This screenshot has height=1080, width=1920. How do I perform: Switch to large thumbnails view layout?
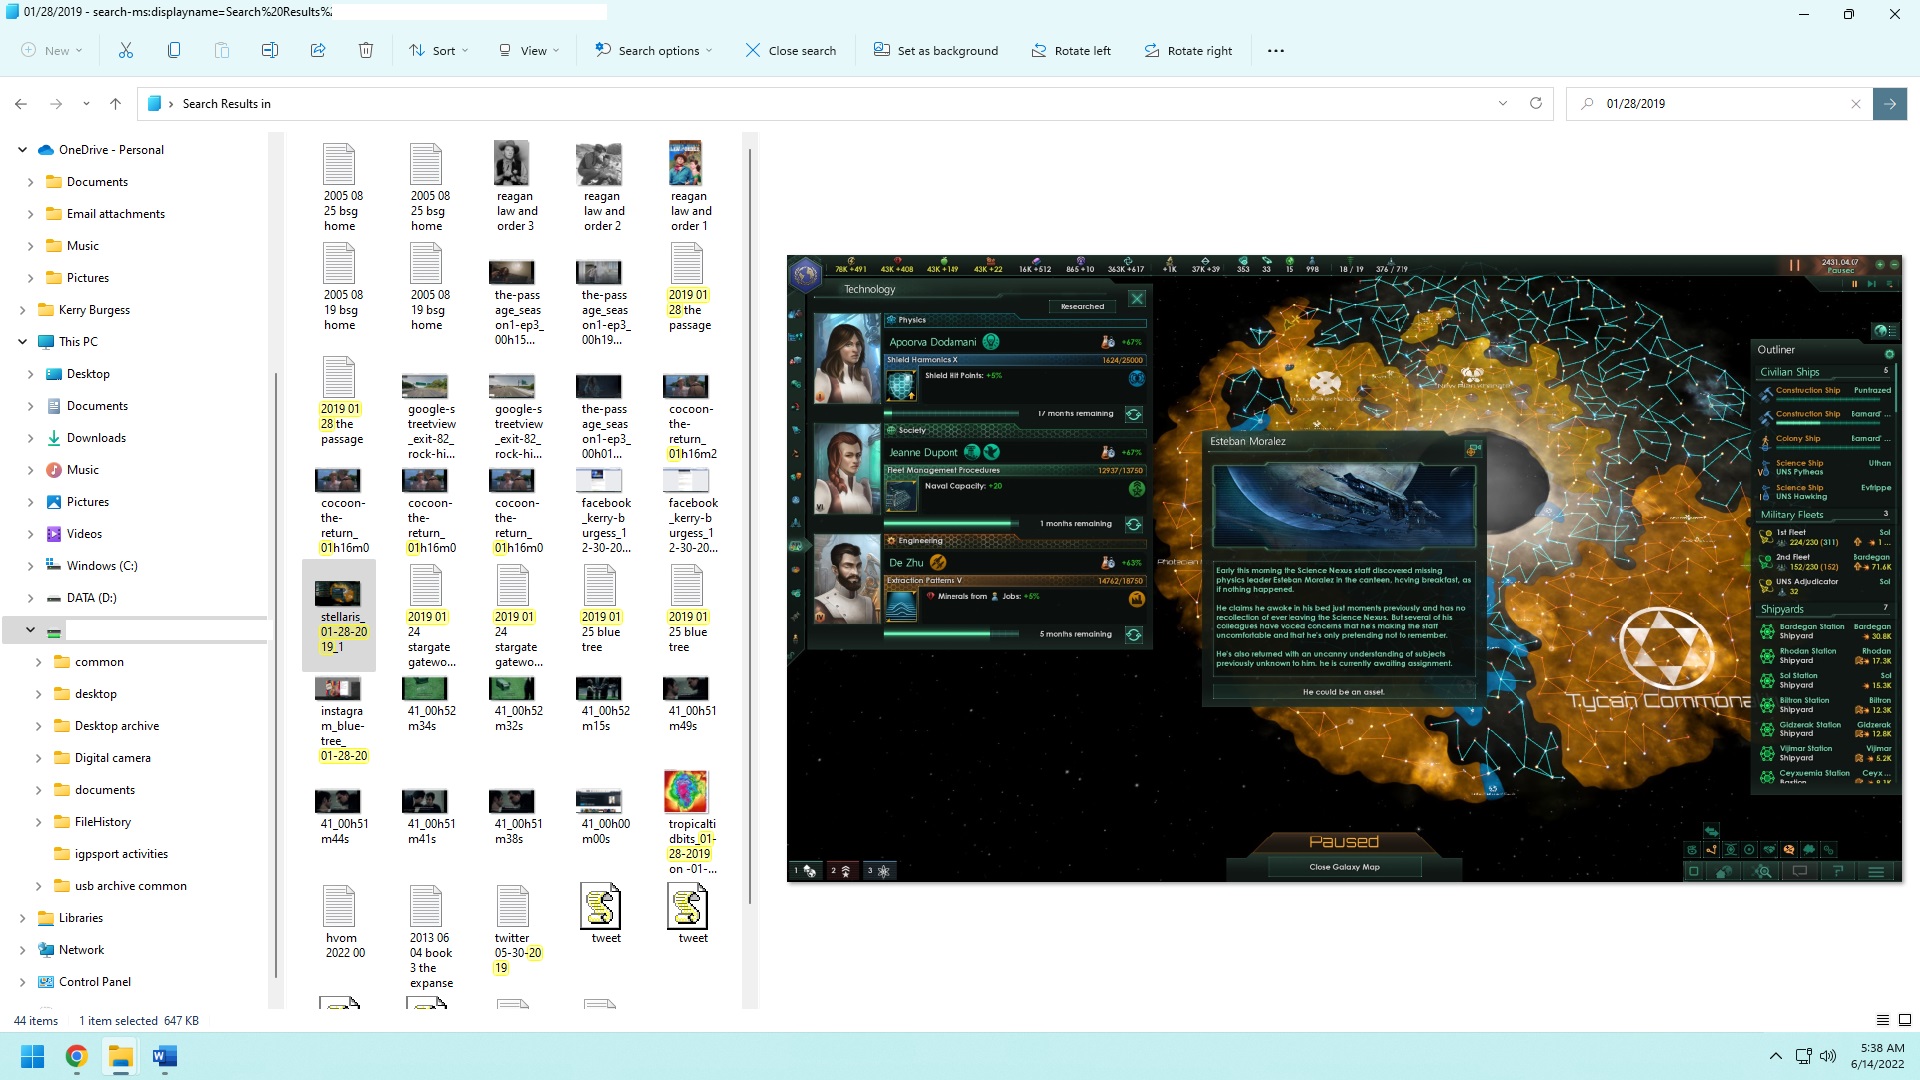pyautogui.click(x=1905, y=1020)
